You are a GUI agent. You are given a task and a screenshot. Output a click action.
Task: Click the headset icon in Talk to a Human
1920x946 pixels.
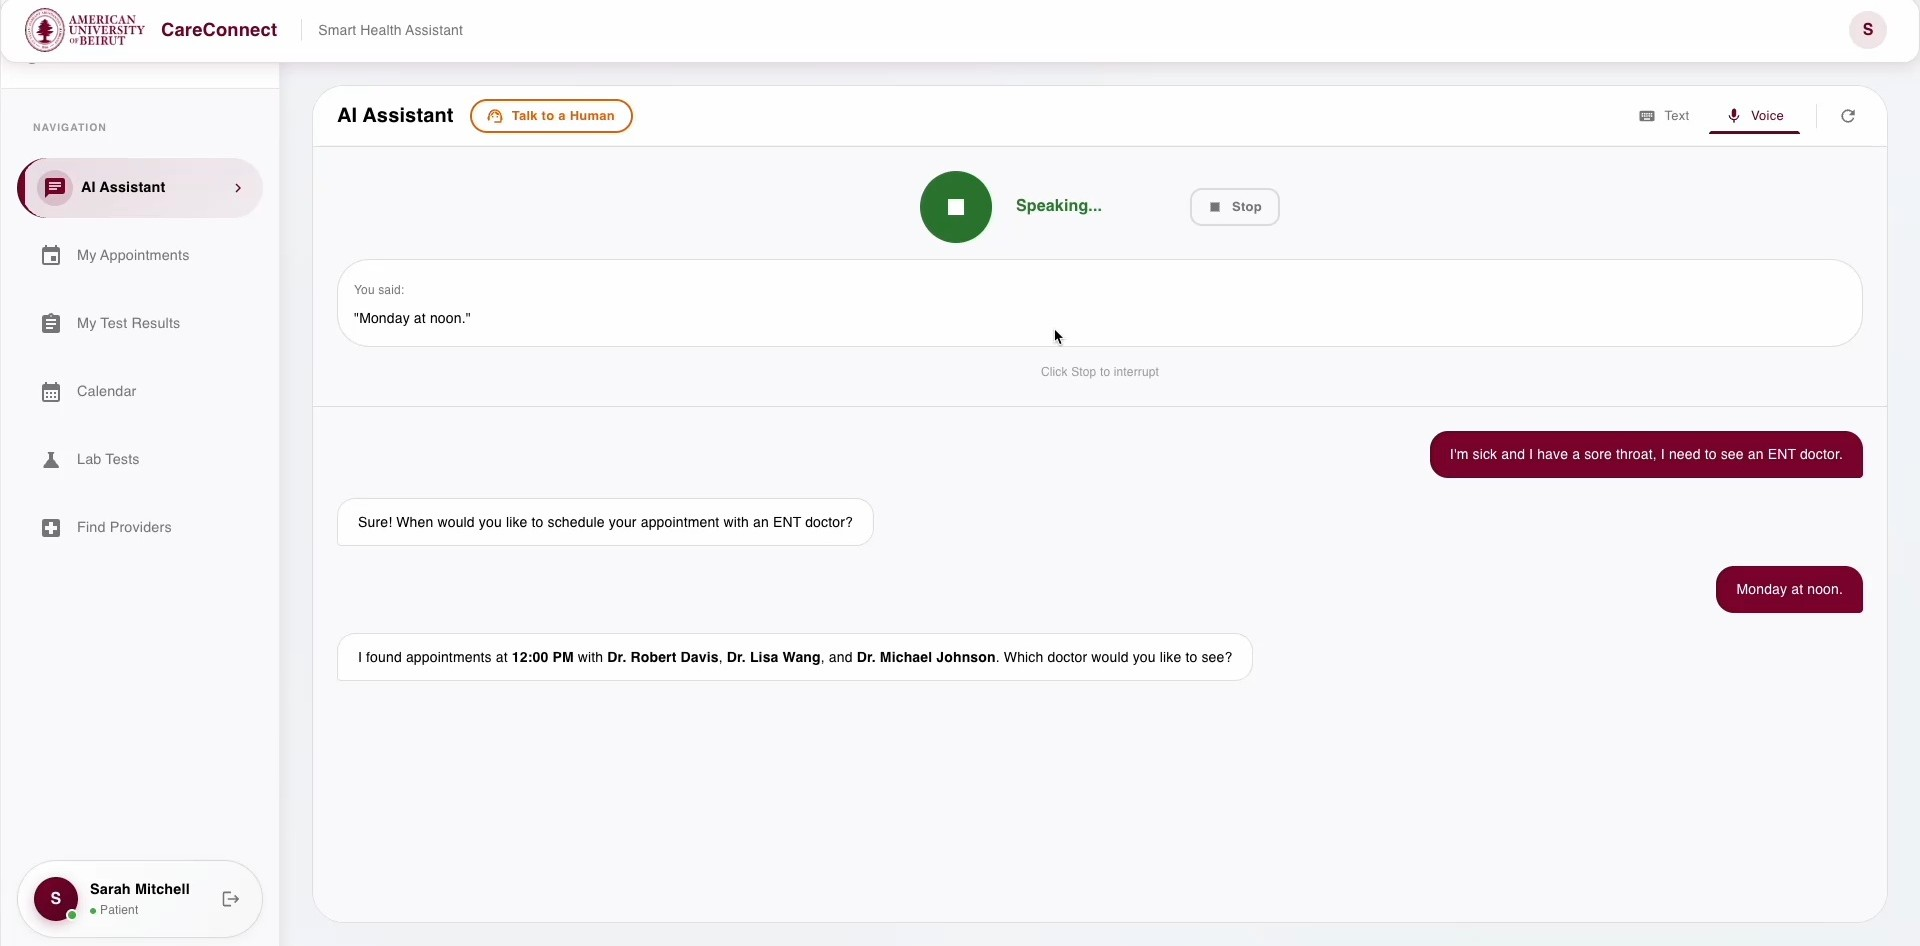pos(494,116)
